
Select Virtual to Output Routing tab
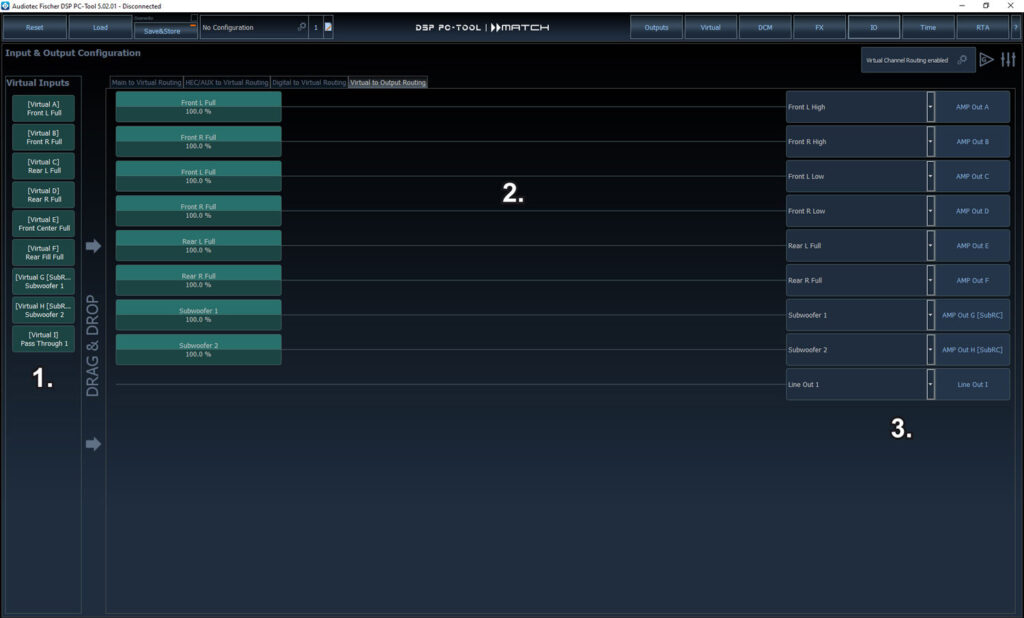tap(388, 82)
